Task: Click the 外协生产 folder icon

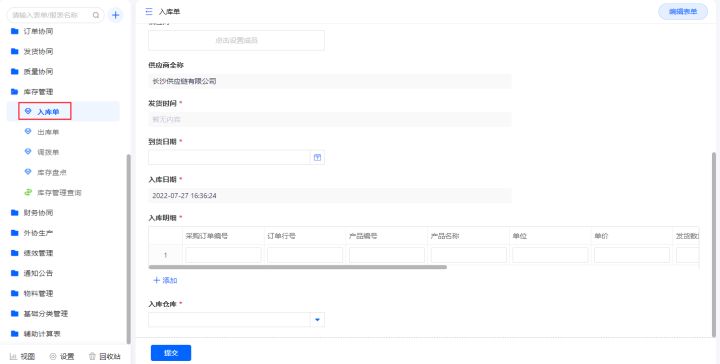Action: [x=15, y=233]
